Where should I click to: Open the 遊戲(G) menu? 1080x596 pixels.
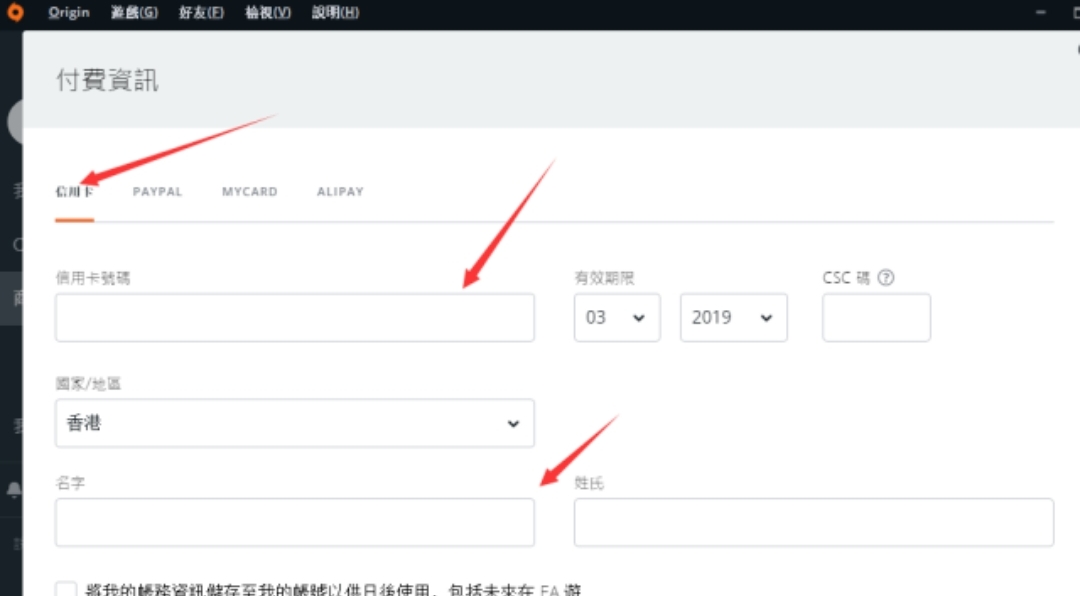pyautogui.click(x=134, y=12)
